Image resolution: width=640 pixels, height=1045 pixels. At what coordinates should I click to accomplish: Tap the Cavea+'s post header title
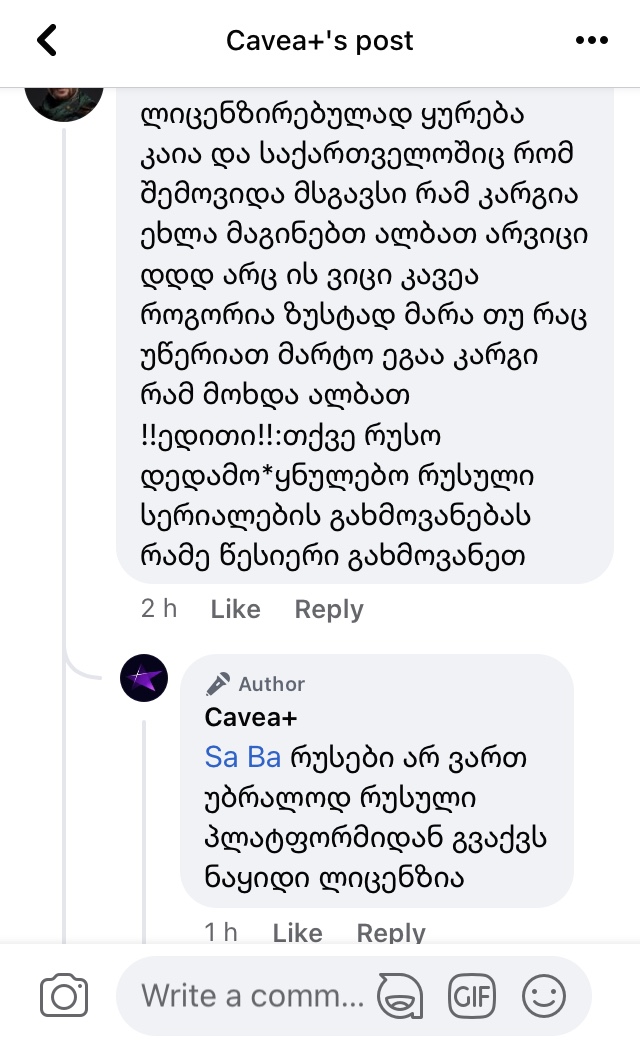coord(319,41)
